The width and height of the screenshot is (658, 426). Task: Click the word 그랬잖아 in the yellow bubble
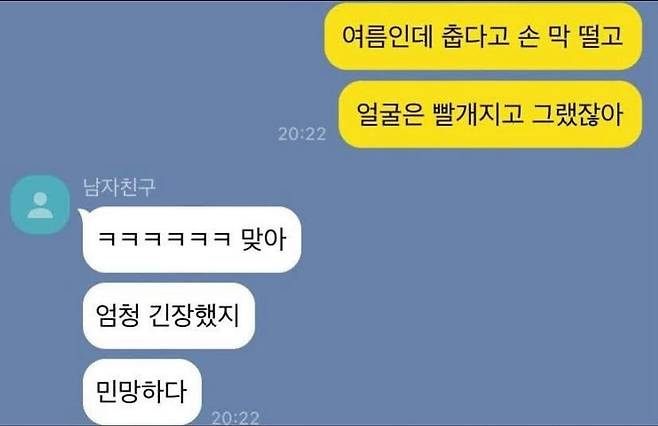[x=577, y=114]
